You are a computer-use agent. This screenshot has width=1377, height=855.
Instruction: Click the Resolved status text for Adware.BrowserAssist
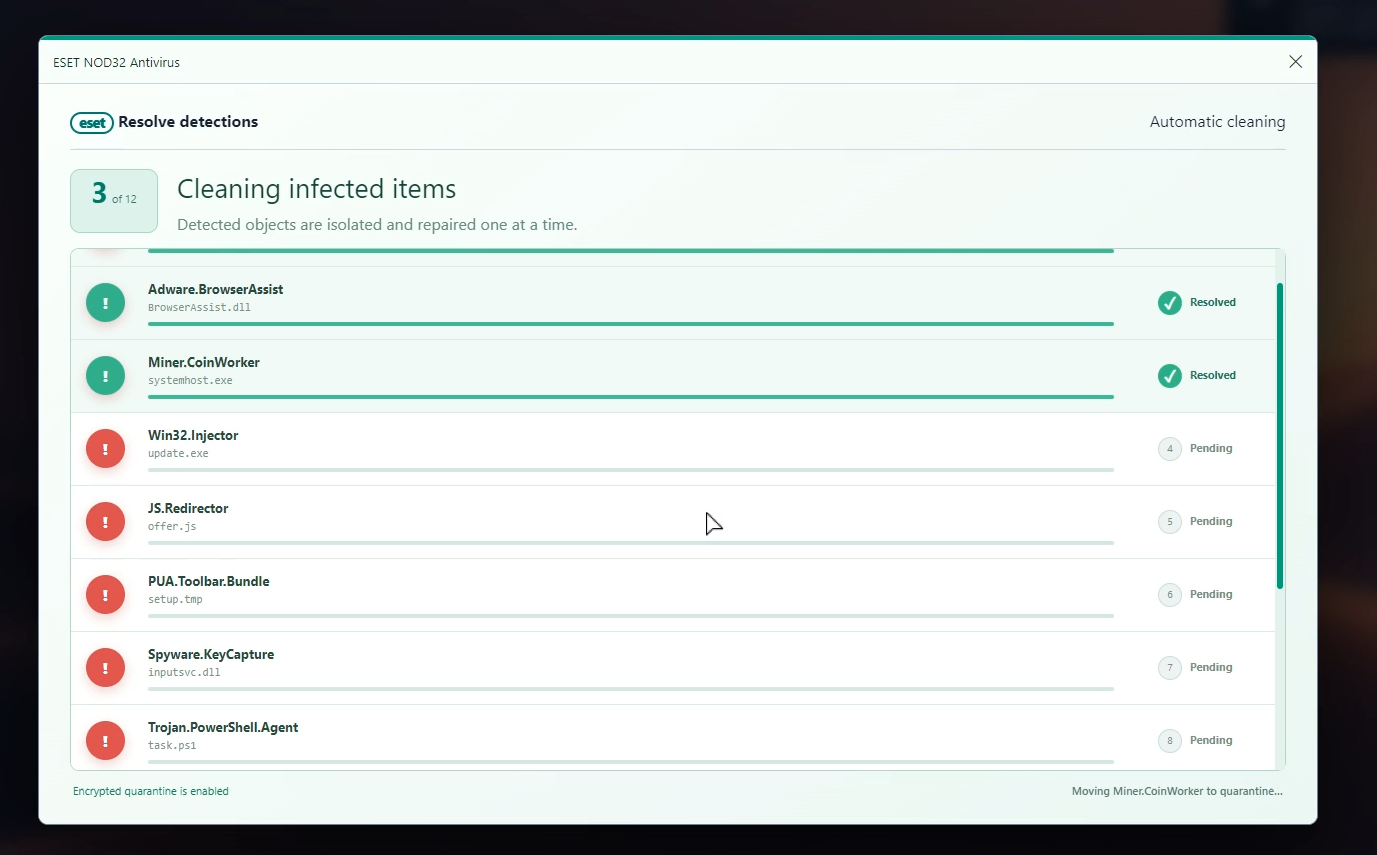(x=1213, y=303)
